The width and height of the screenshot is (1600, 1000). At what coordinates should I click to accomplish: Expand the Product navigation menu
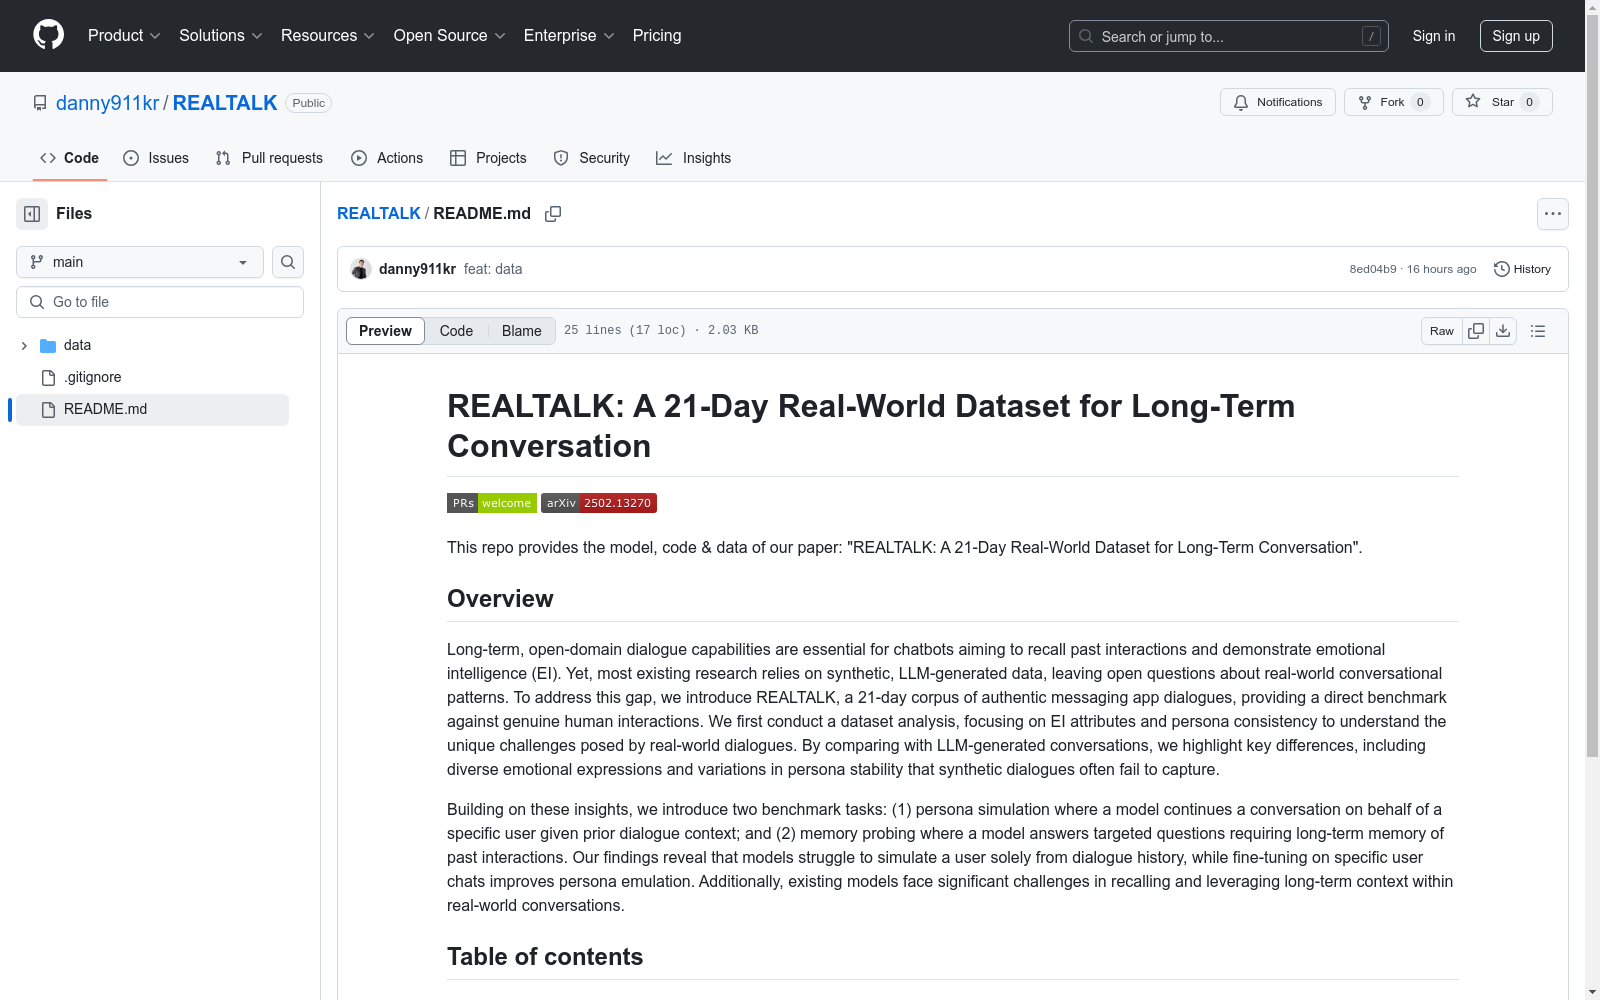pyautogui.click(x=124, y=36)
